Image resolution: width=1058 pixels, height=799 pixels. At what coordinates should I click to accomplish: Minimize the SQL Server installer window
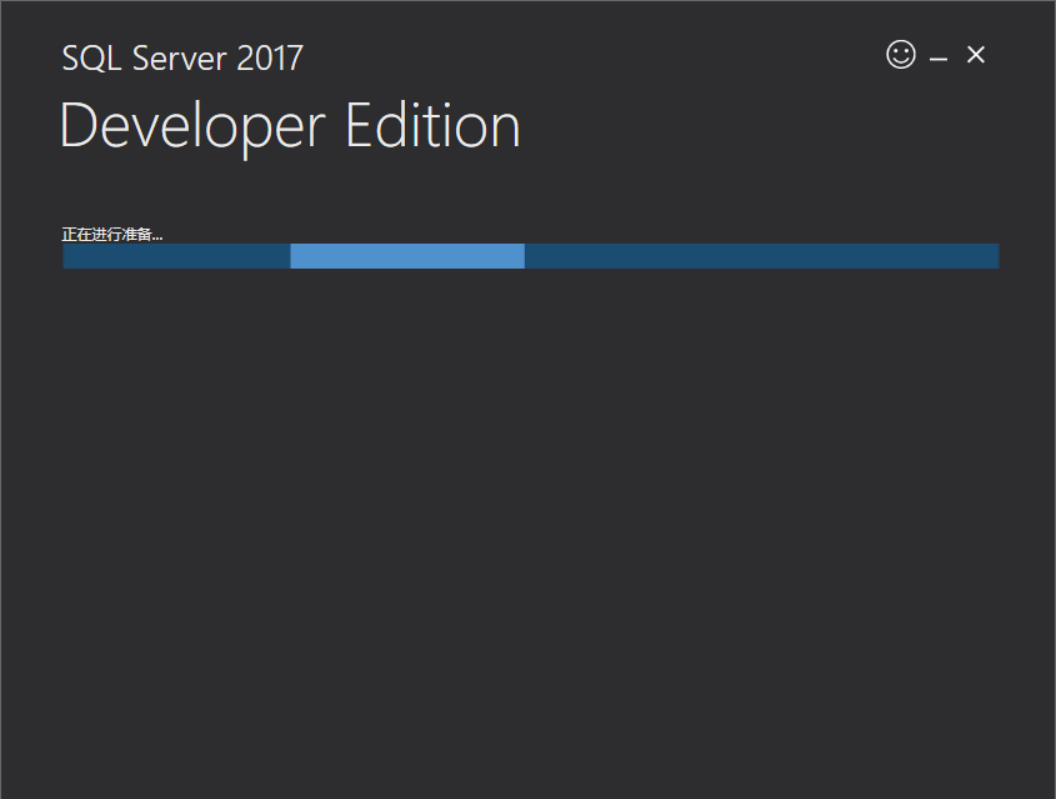(x=938, y=57)
